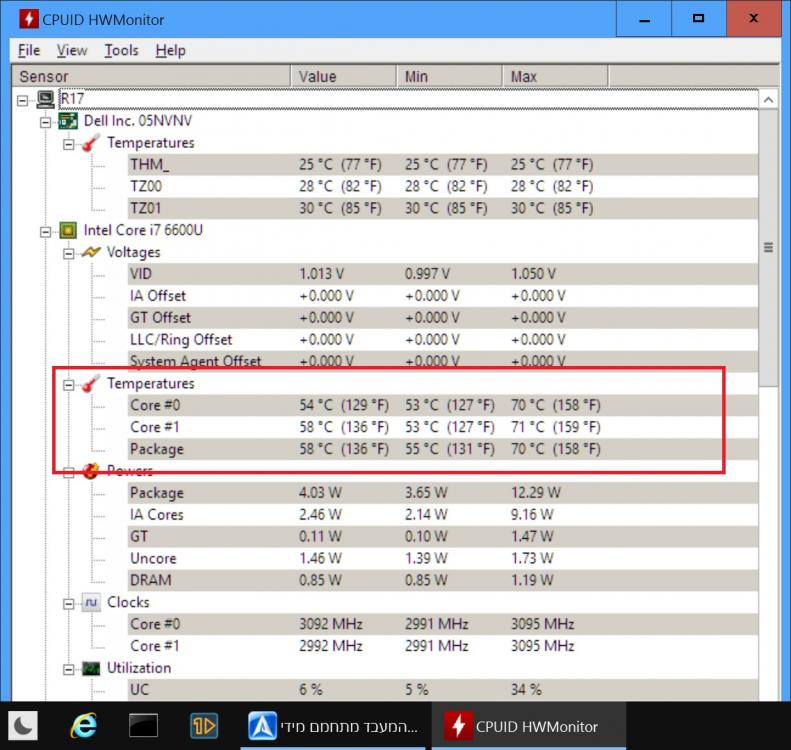Select the THM_ temperature row
The image size is (791, 750).
click(442, 164)
